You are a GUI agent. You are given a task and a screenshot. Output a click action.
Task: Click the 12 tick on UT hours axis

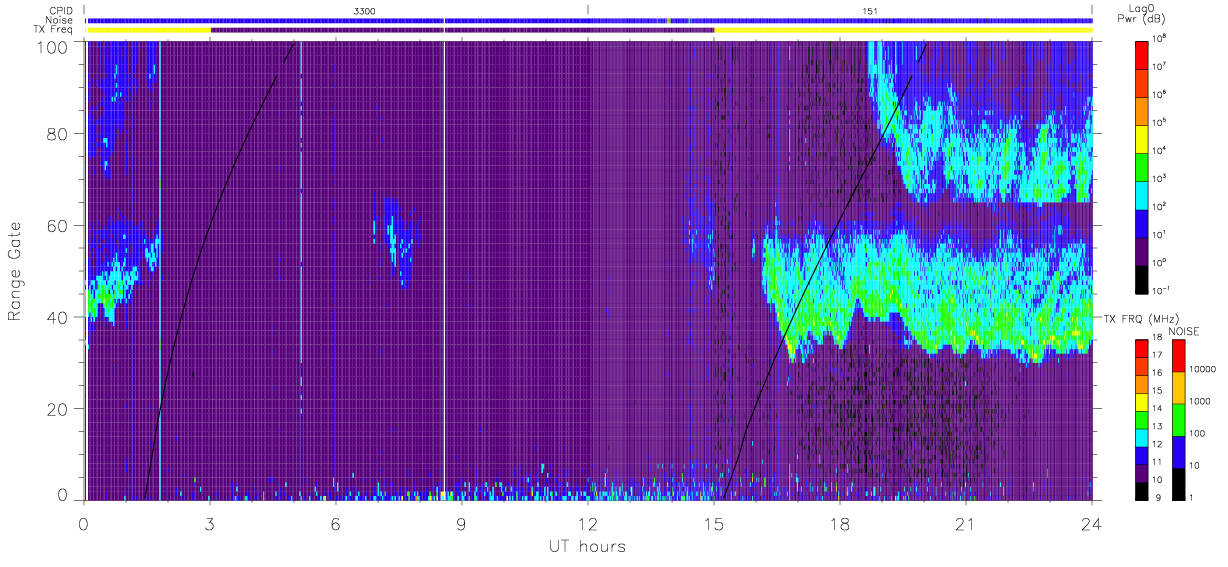(x=588, y=524)
